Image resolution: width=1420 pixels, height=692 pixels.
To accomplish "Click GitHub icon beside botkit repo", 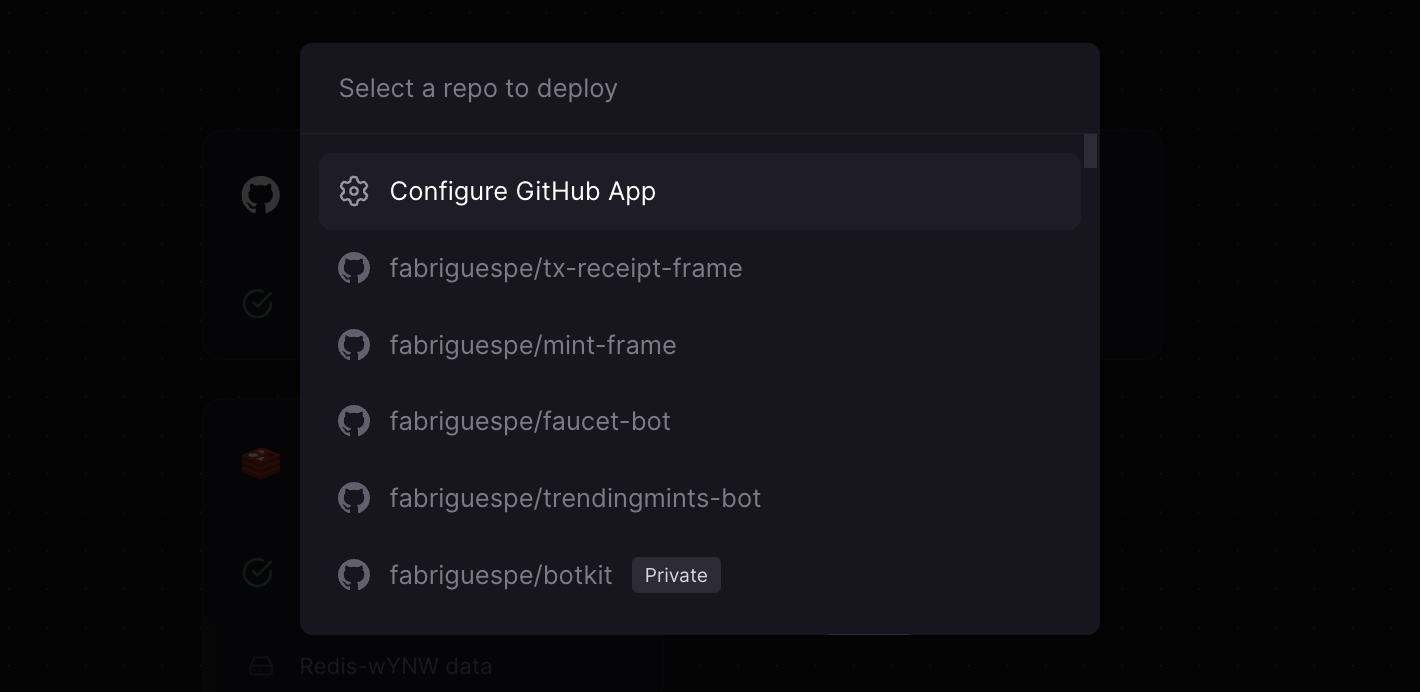I will click(354, 575).
